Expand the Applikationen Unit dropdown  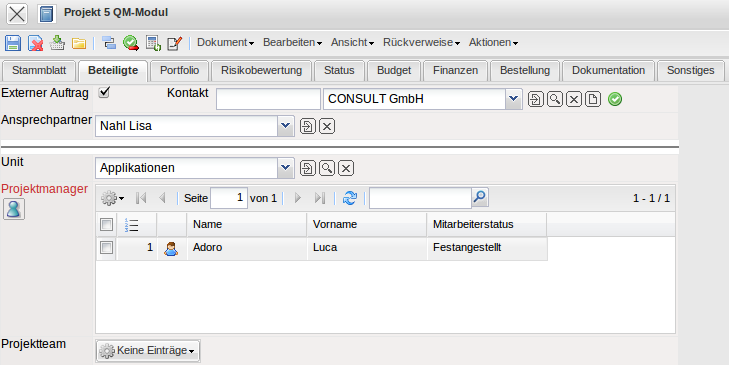[x=285, y=168]
